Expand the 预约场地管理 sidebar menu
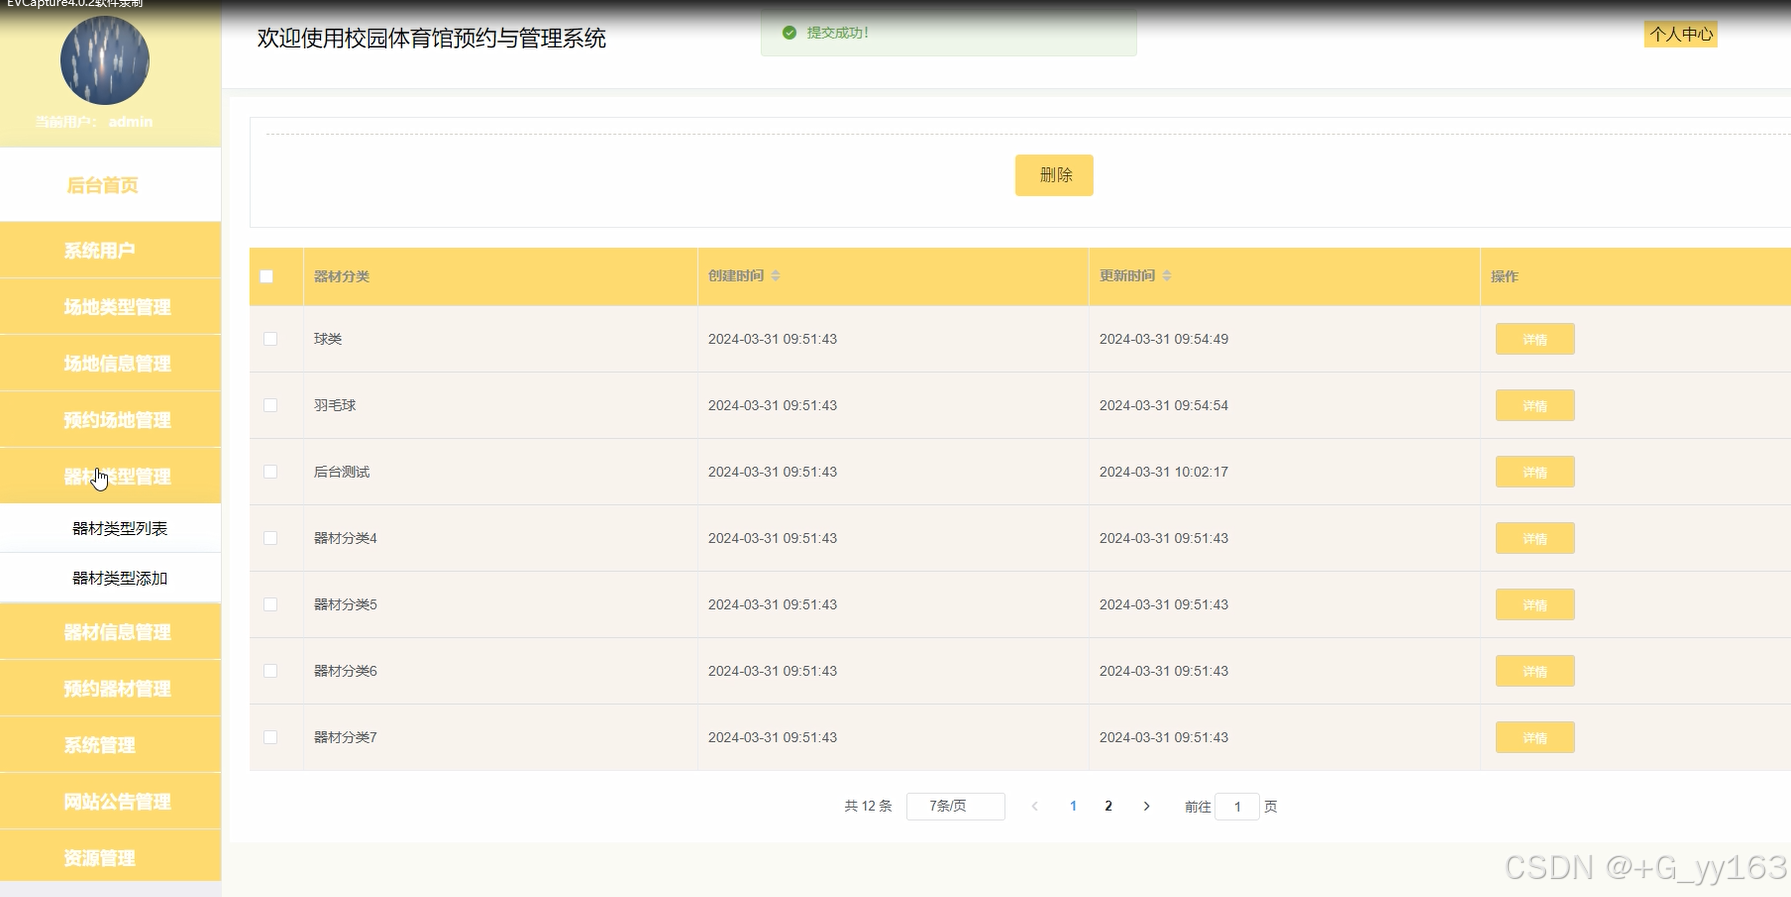The image size is (1791, 897). (x=110, y=420)
